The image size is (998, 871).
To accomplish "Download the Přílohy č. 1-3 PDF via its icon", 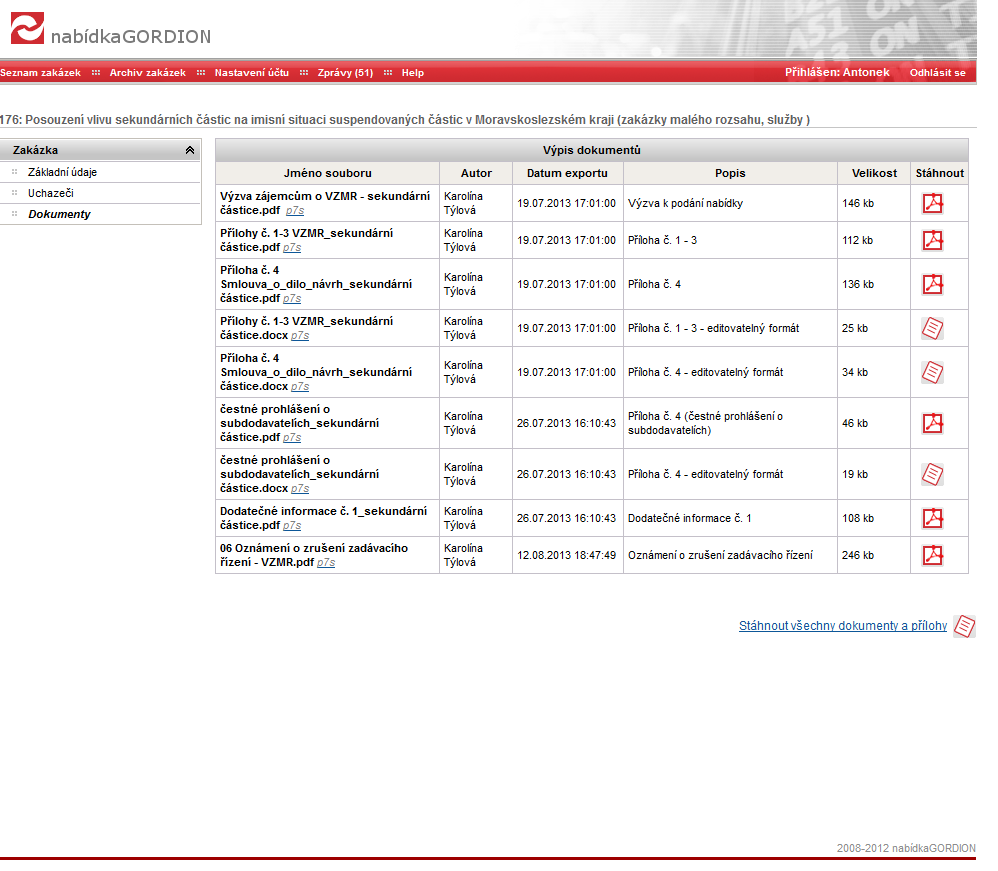I will click(x=932, y=240).
